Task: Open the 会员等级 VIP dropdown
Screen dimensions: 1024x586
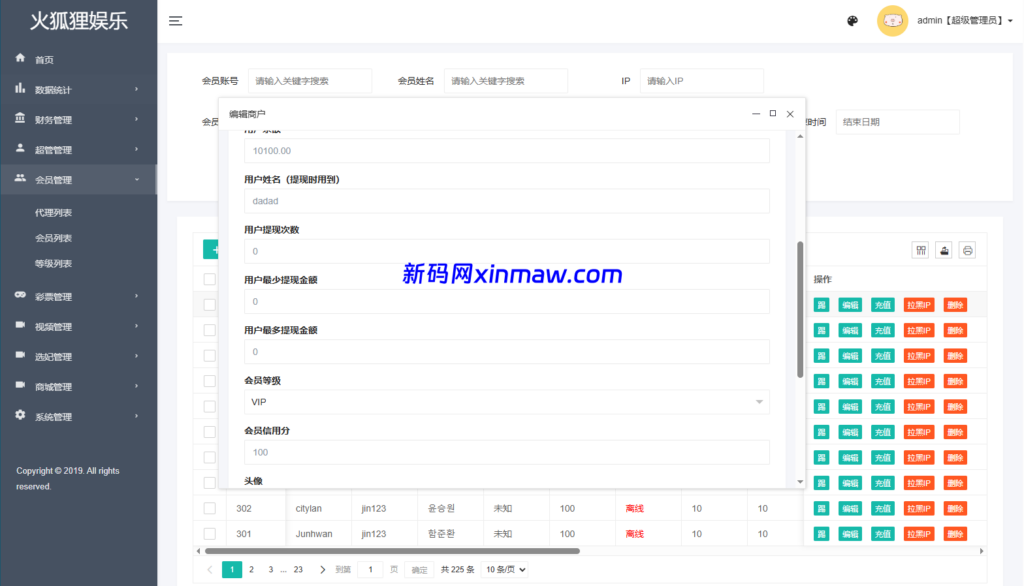Action: click(507, 402)
